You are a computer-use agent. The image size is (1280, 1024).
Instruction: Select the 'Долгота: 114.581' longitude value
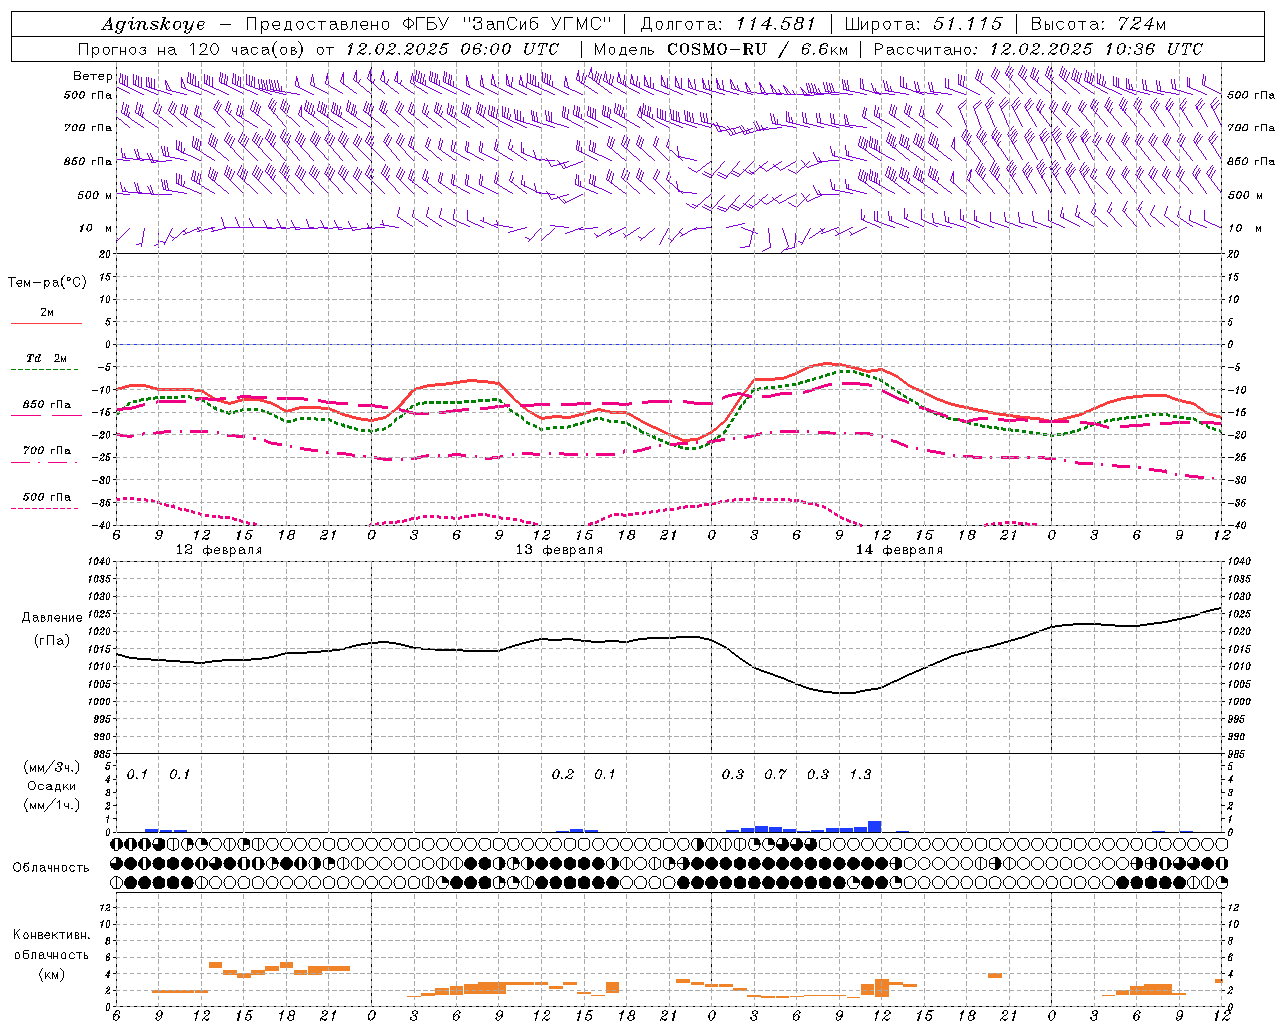(728, 24)
